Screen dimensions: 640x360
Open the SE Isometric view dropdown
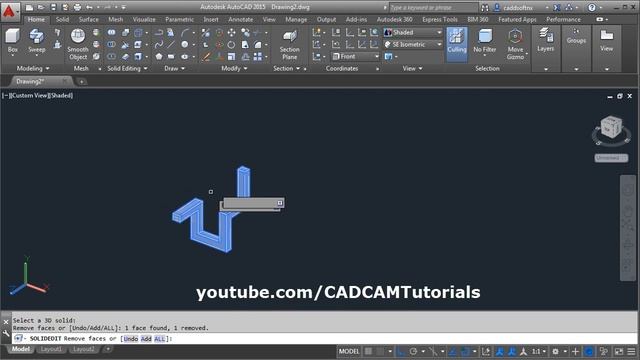413,44
